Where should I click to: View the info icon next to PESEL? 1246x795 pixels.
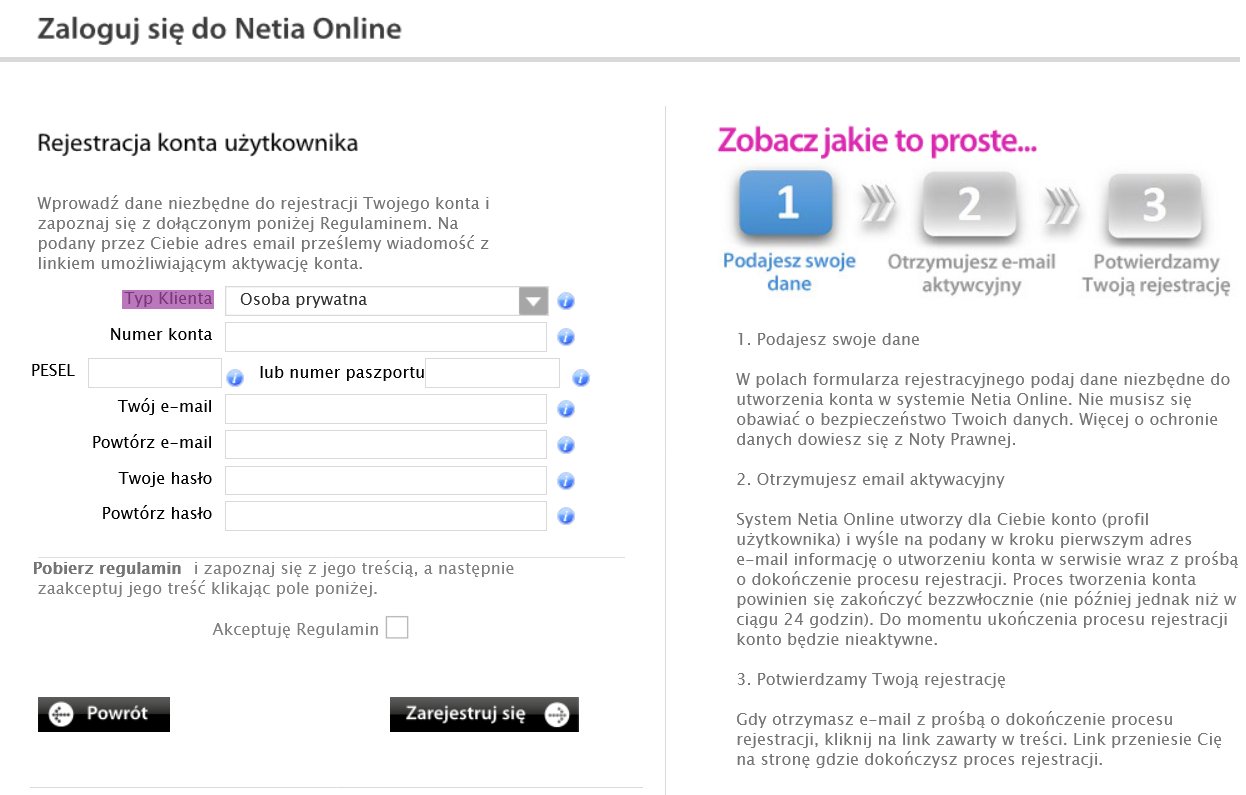pos(236,377)
